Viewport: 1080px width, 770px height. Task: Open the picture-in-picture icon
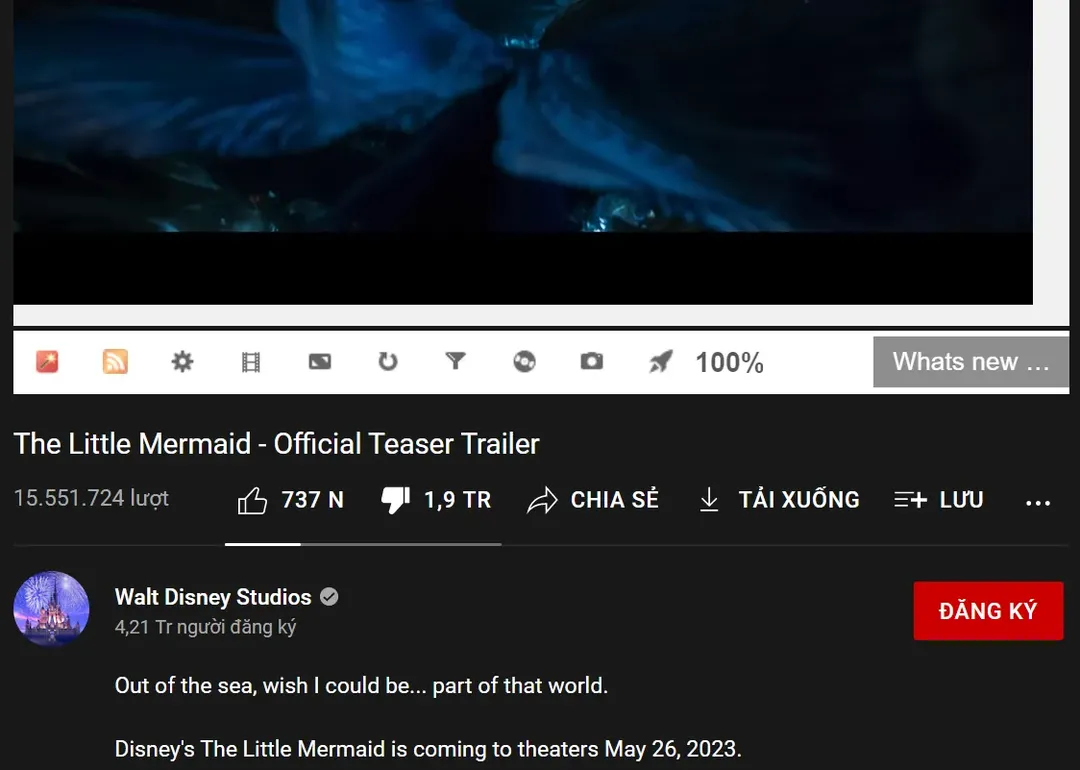(319, 362)
